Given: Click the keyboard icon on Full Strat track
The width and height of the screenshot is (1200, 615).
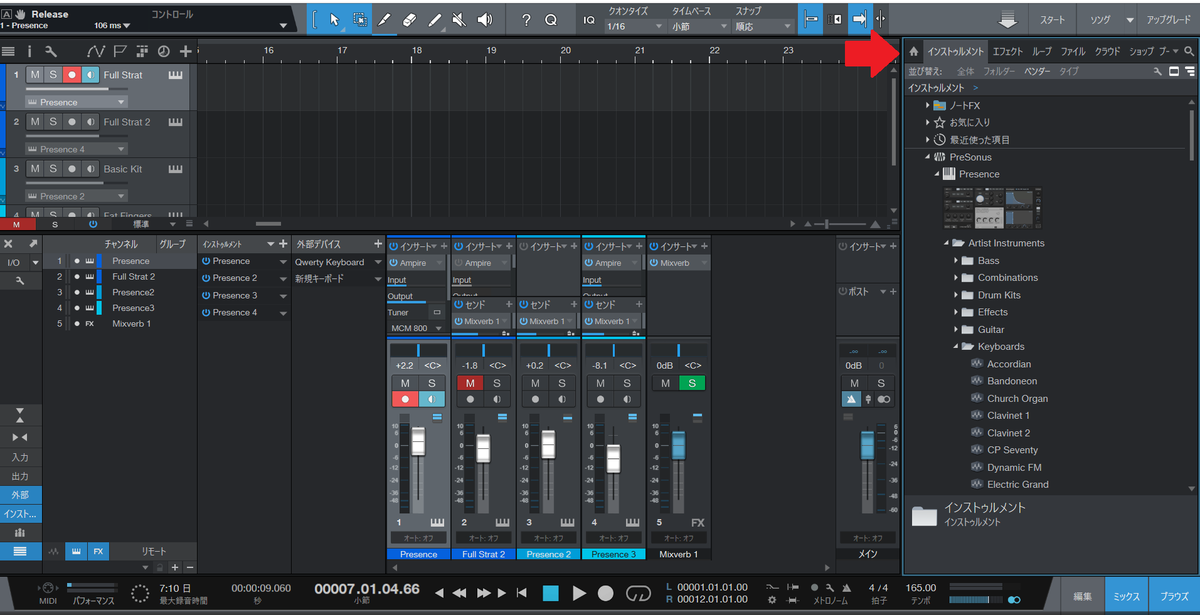Looking at the screenshot, I should (x=176, y=75).
